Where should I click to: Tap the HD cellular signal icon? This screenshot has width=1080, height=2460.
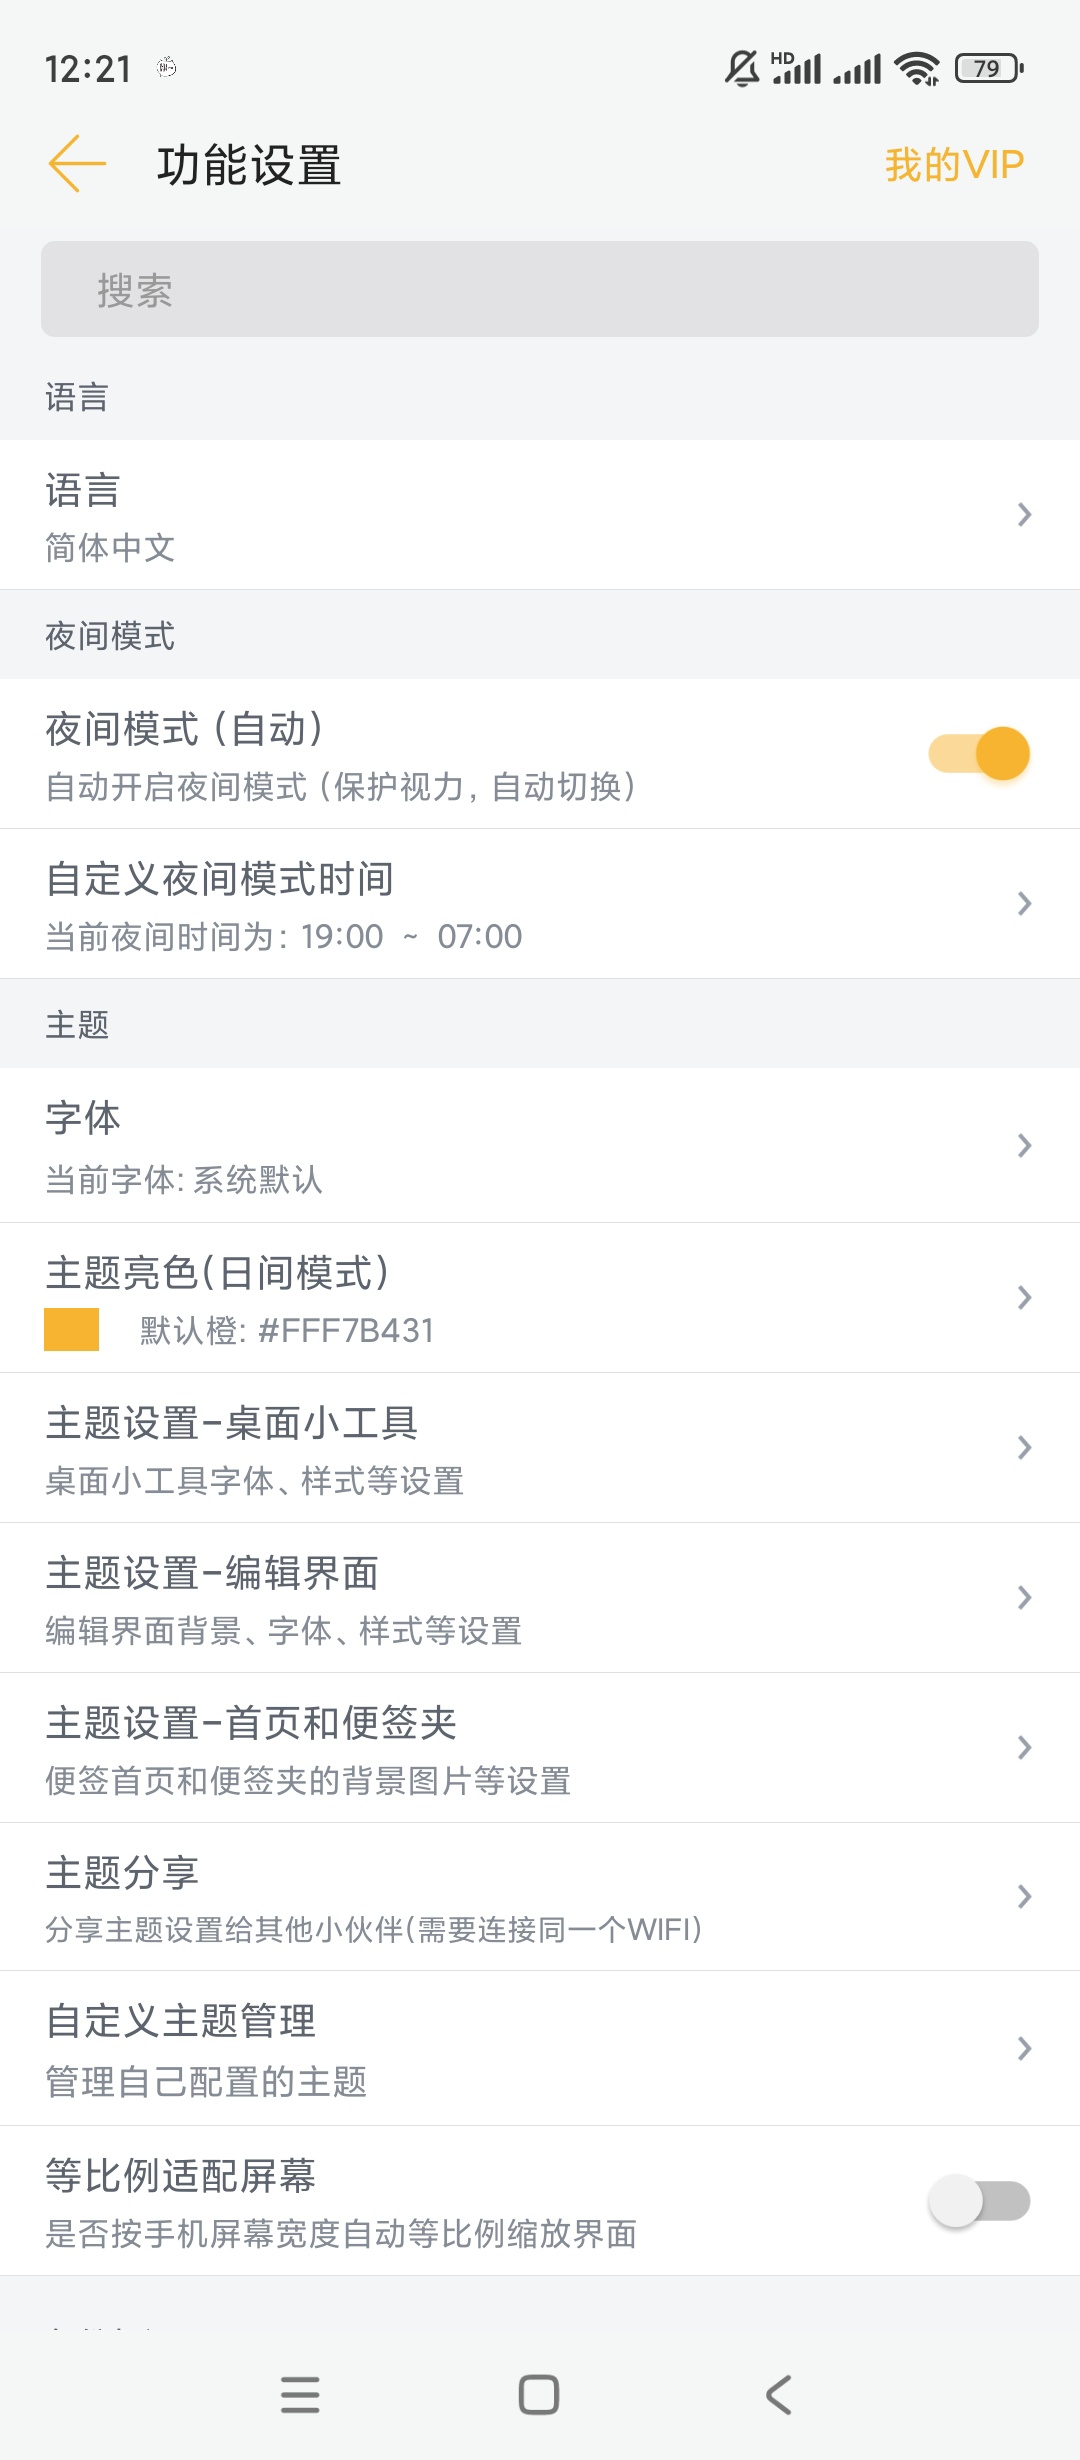(796, 68)
